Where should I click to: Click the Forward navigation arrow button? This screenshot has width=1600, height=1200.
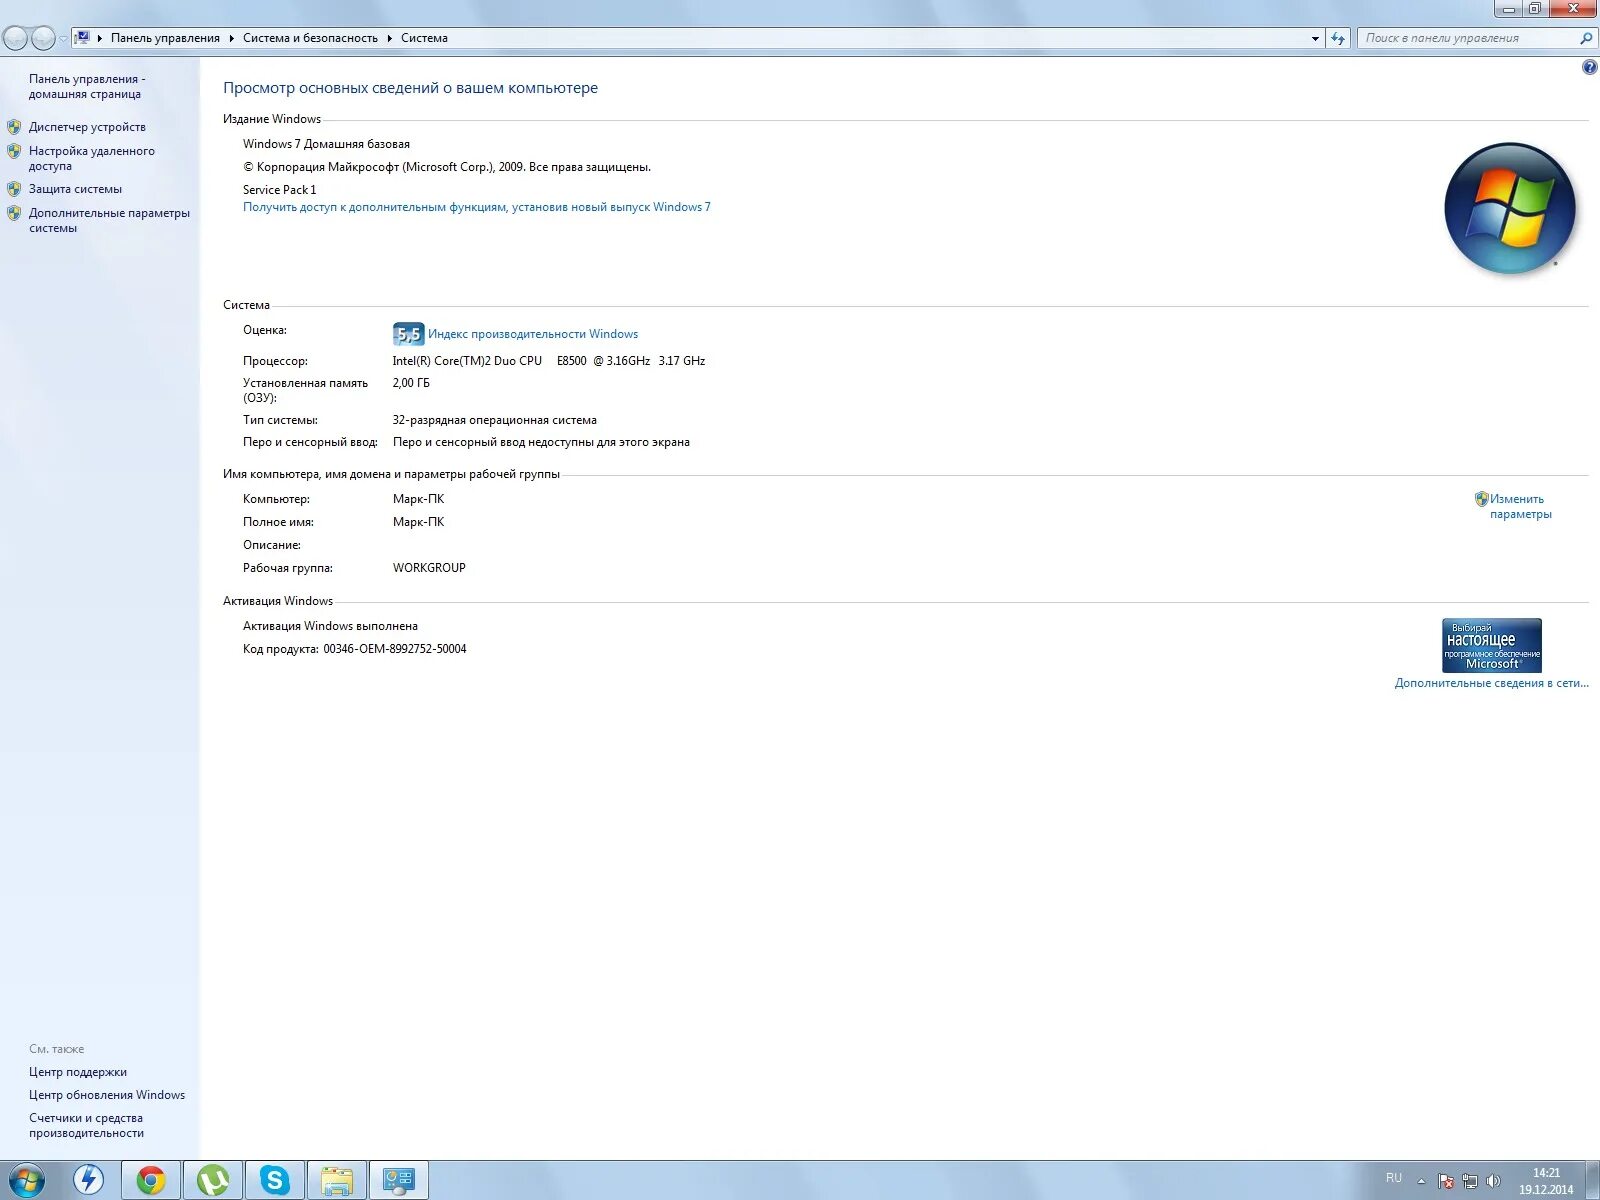point(43,38)
